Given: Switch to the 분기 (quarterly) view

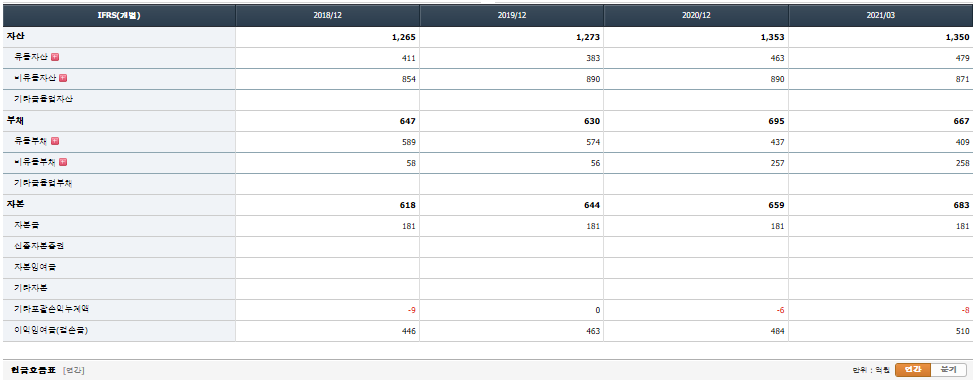Looking at the screenshot, I should (x=948, y=370).
